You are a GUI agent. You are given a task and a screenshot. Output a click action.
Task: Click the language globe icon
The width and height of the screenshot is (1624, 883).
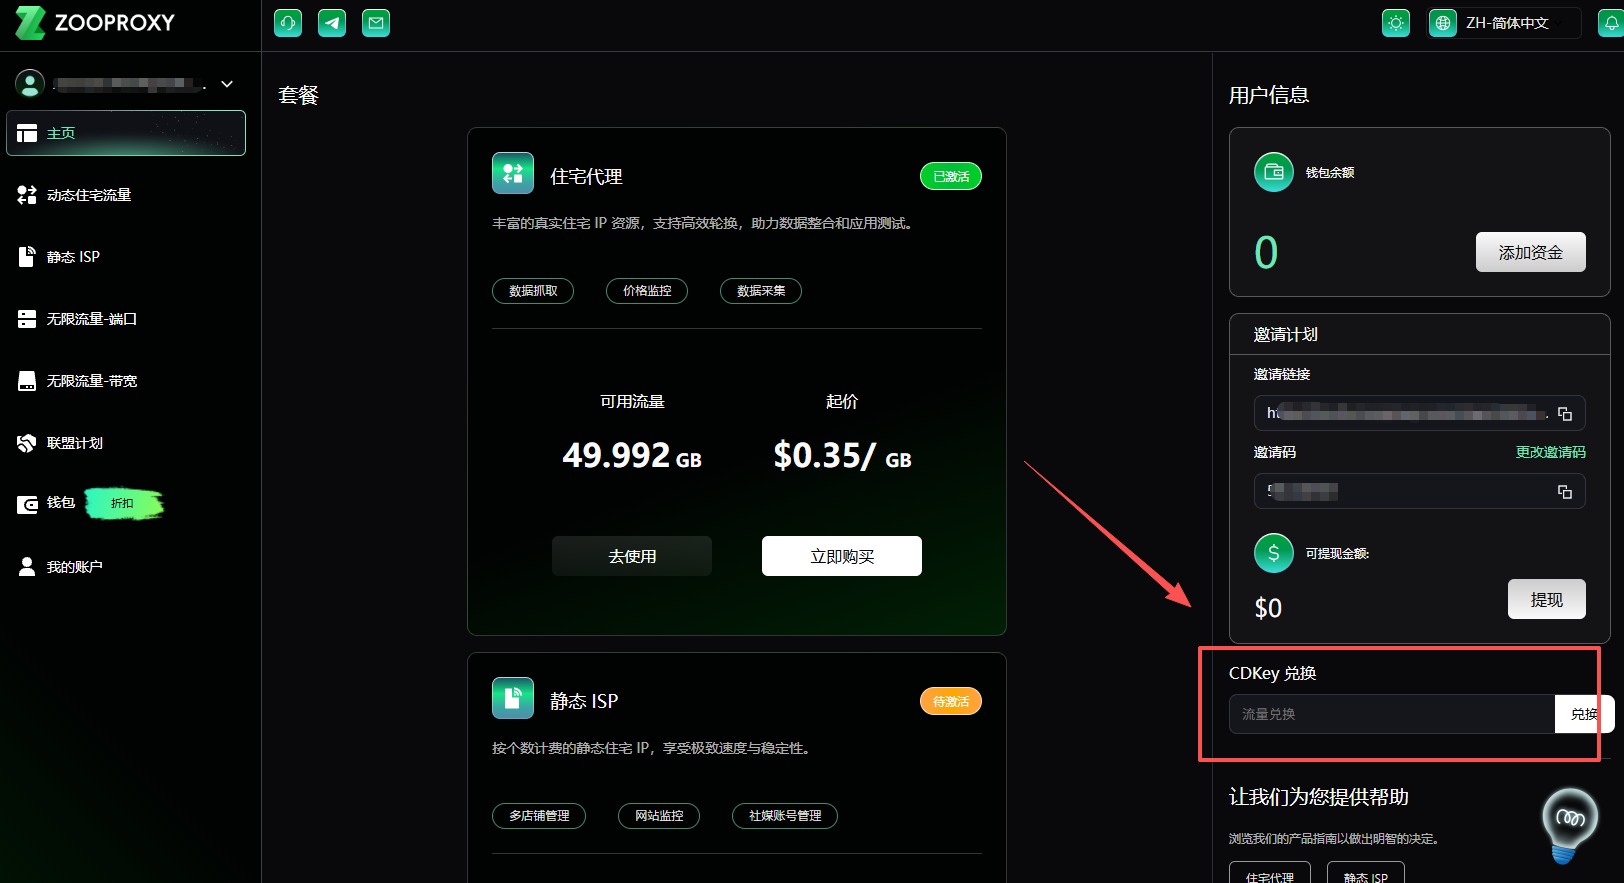click(1443, 23)
